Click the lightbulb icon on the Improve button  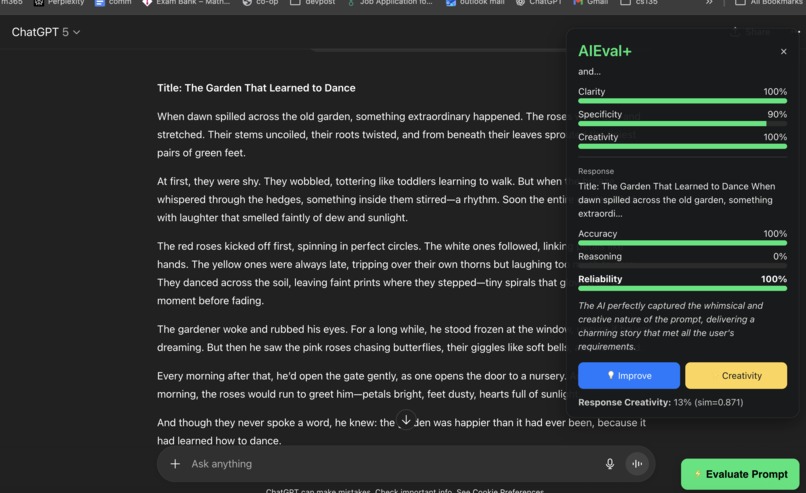pyautogui.click(x=611, y=375)
